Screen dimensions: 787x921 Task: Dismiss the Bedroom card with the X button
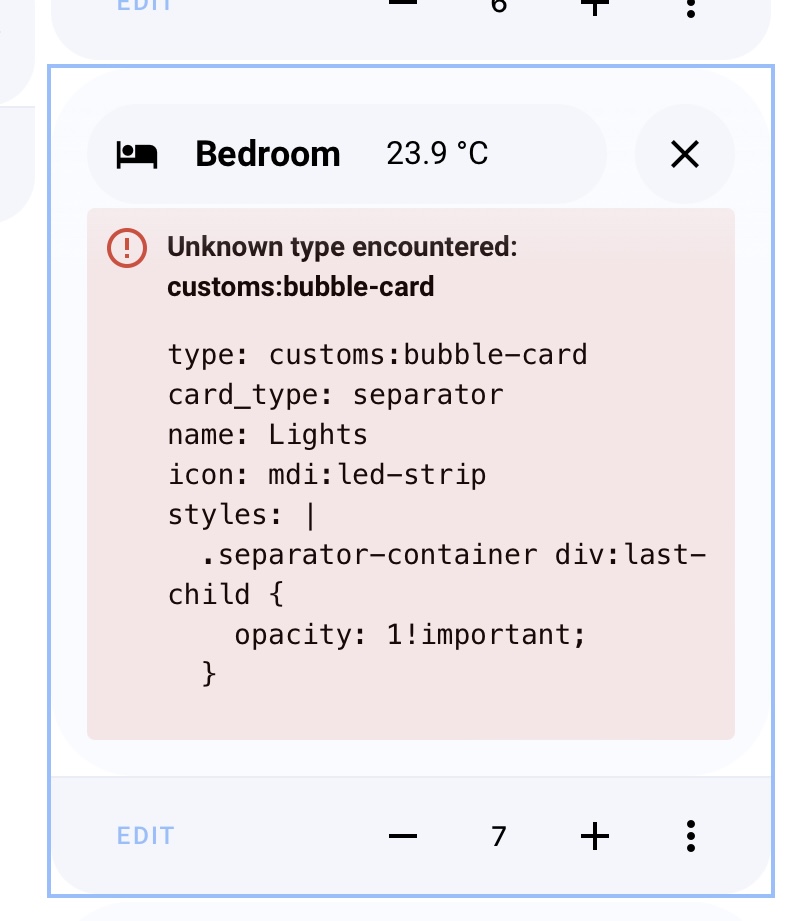coord(684,155)
